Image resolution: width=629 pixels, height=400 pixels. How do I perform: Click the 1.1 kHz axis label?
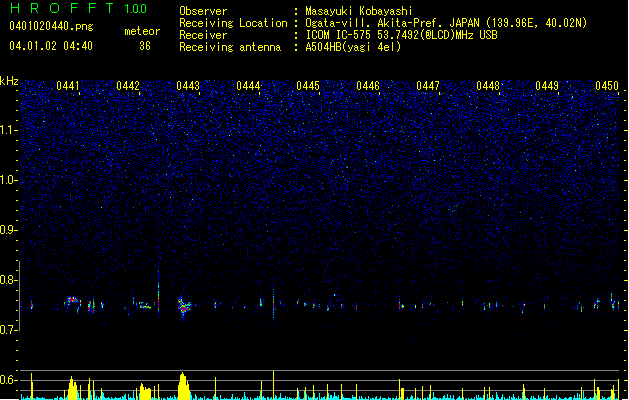pyautogui.click(x=8, y=130)
